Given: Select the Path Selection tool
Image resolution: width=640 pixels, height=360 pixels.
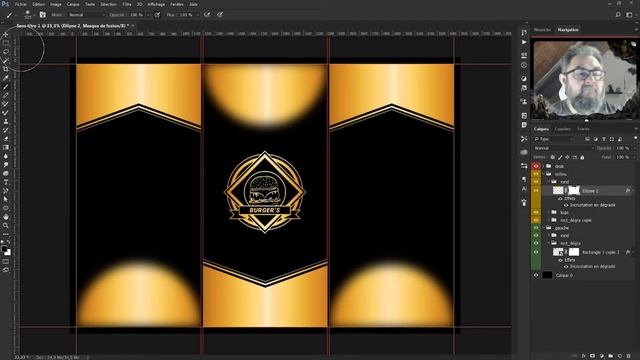Looking at the screenshot, I should point(6,199).
